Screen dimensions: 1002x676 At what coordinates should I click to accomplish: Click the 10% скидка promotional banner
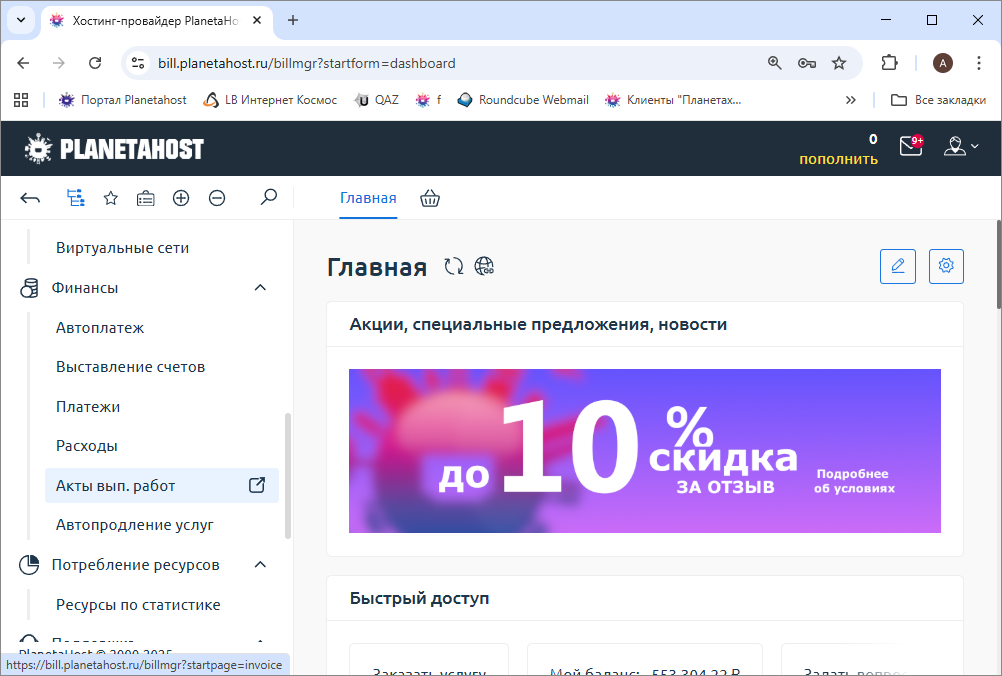tap(644, 451)
